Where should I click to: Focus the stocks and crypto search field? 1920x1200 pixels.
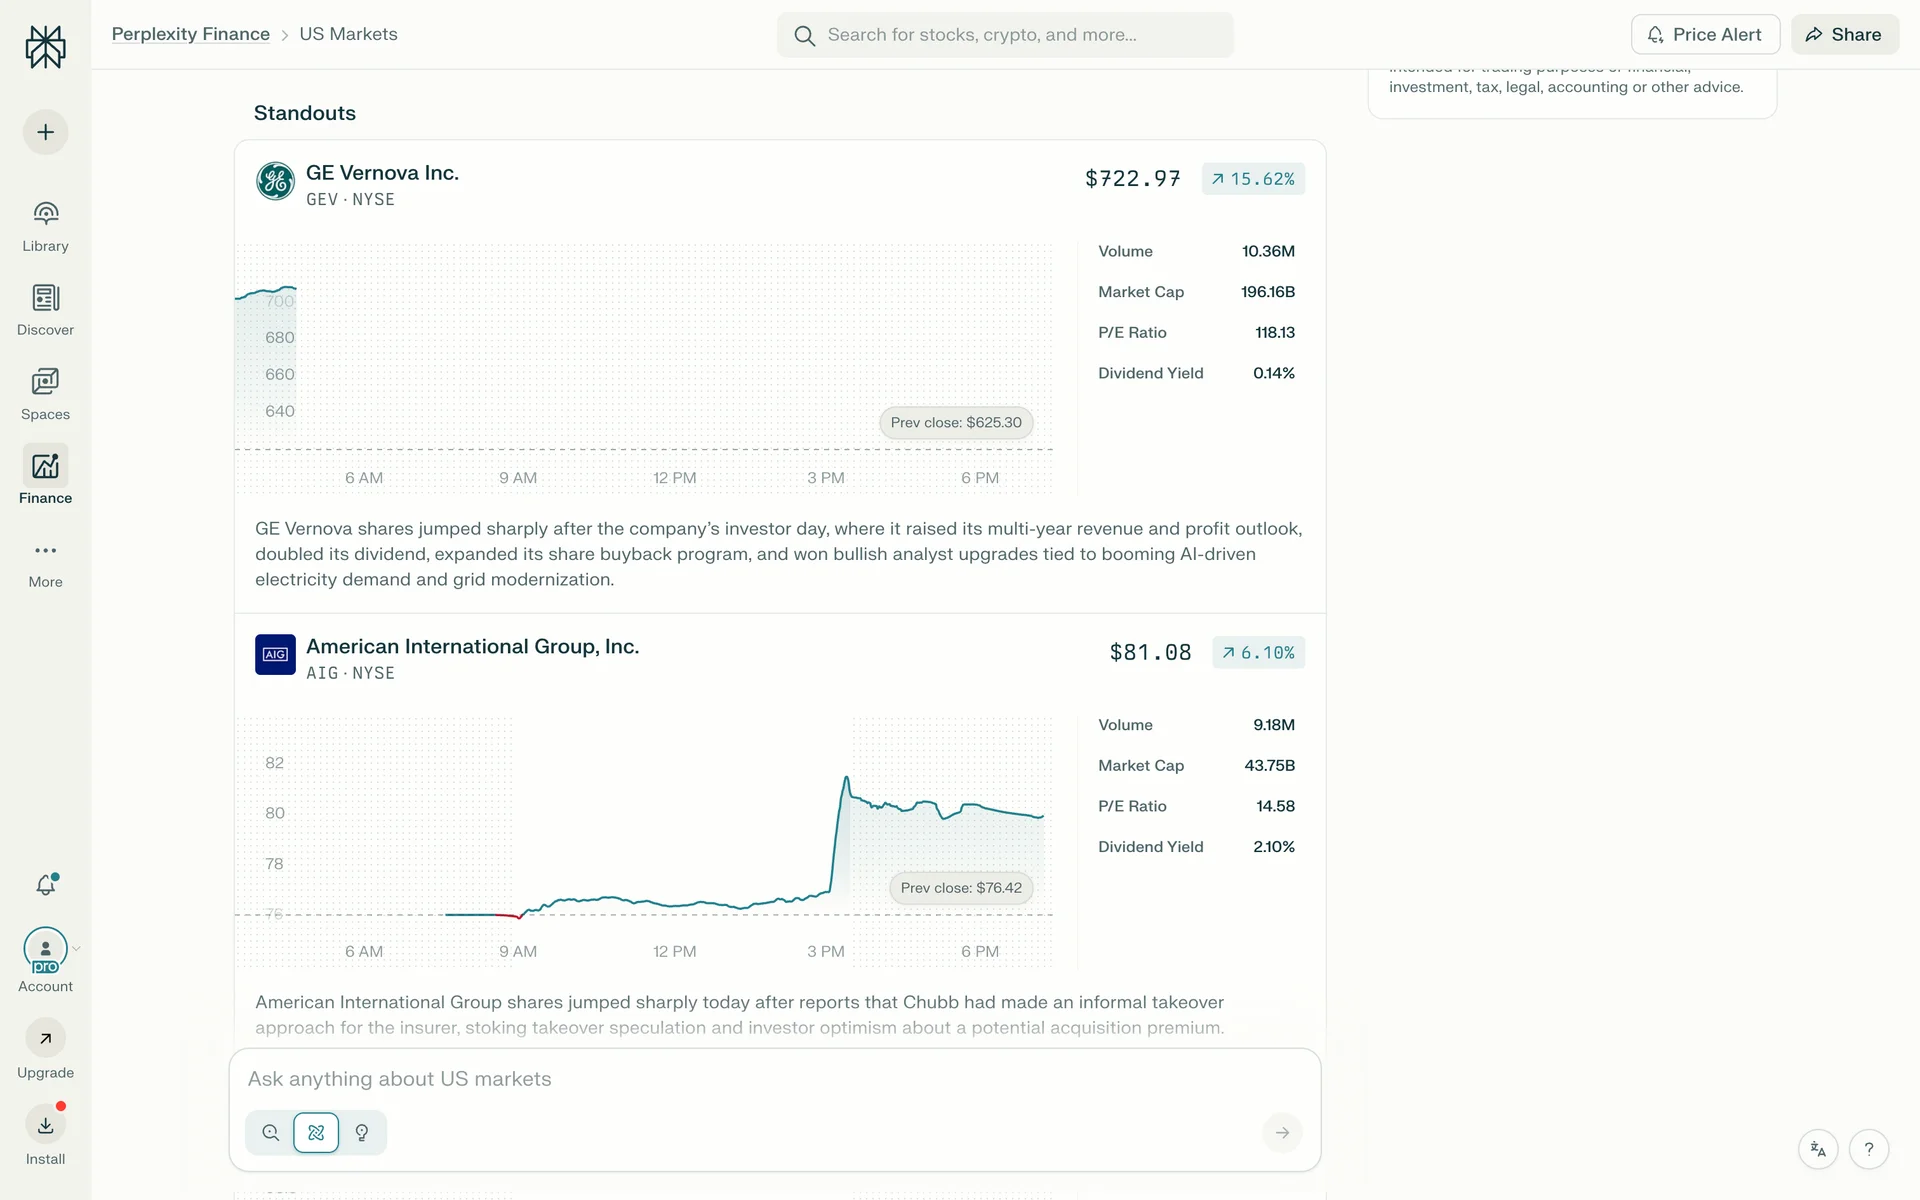[x=1005, y=35]
